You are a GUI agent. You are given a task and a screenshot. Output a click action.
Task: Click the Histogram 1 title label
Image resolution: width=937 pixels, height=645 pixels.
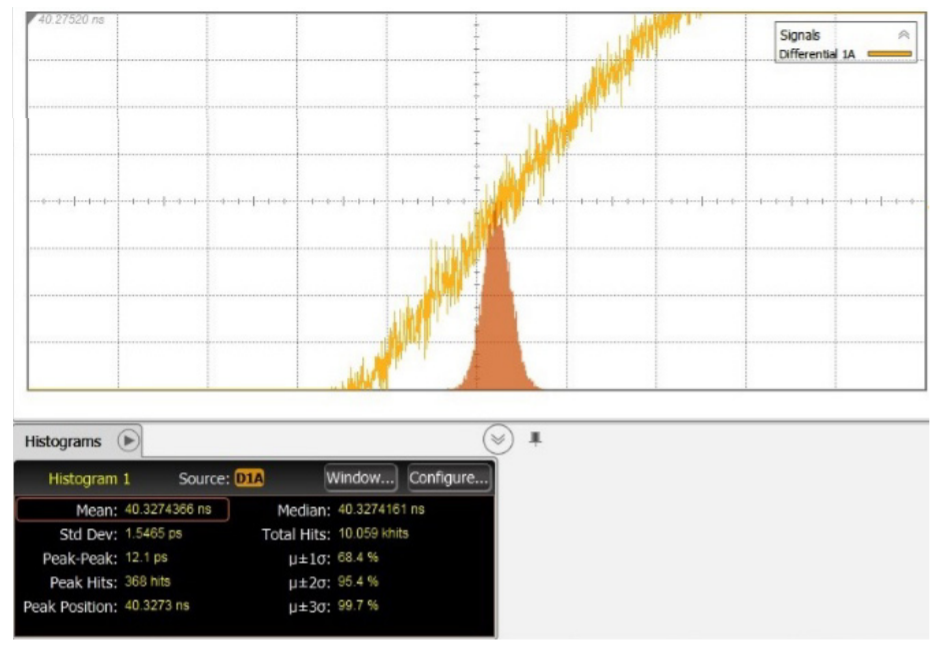[x=89, y=479]
